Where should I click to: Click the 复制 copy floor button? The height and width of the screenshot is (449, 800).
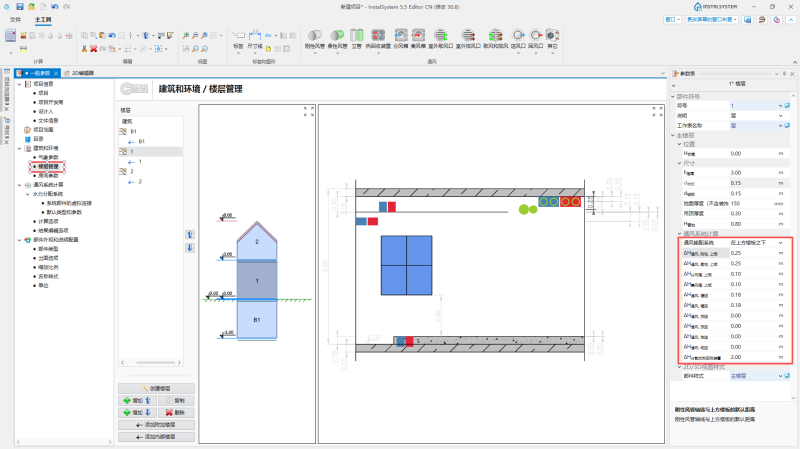coord(176,401)
